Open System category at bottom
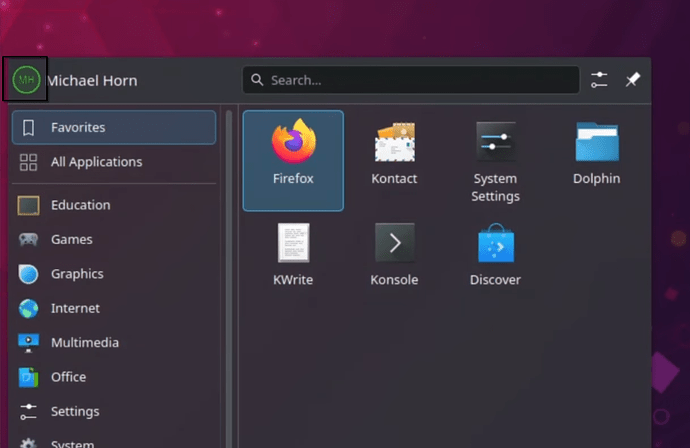The width and height of the screenshot is (690, 448). [114, 441]
